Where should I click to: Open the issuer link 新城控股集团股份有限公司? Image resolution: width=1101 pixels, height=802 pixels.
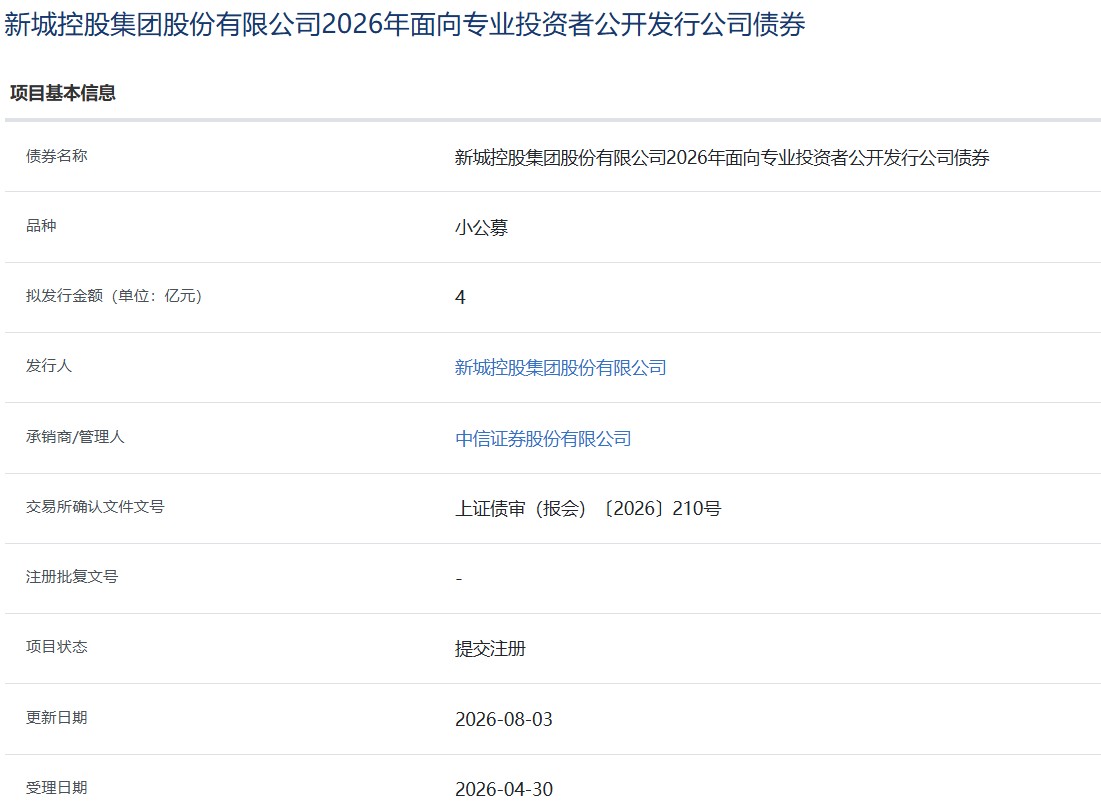point(560,367)
